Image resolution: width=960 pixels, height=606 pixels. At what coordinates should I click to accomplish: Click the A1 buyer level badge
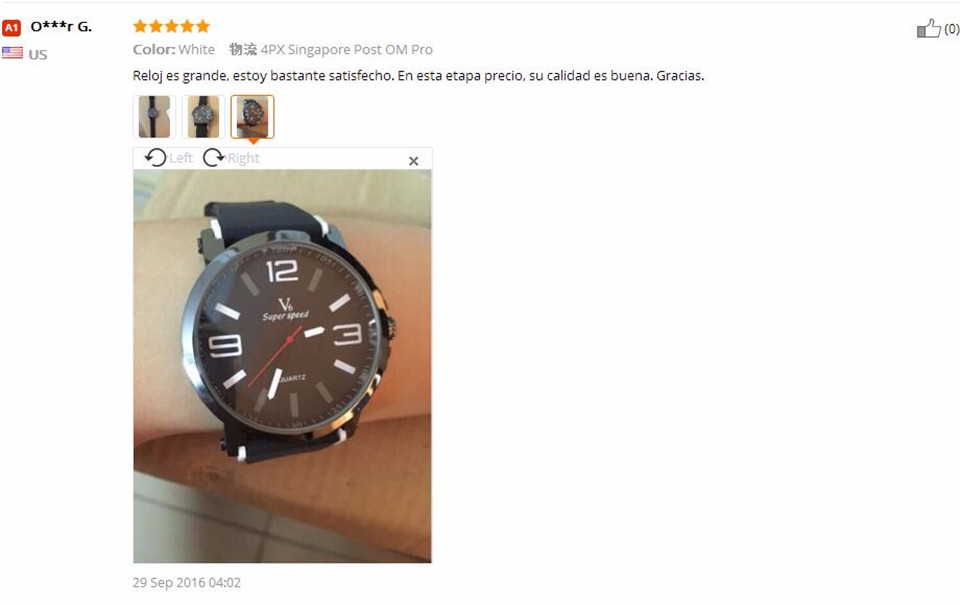click(12, 28)
